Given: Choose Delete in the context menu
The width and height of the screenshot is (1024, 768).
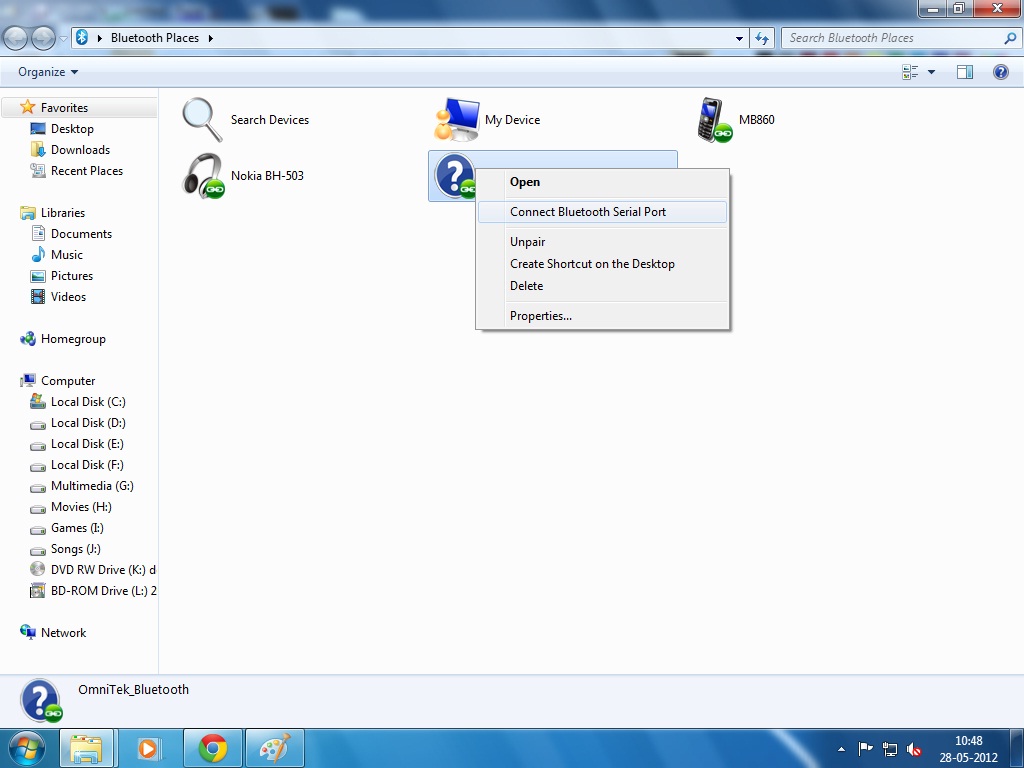Looking at the screenshot, I should click(x=601, y=286).
